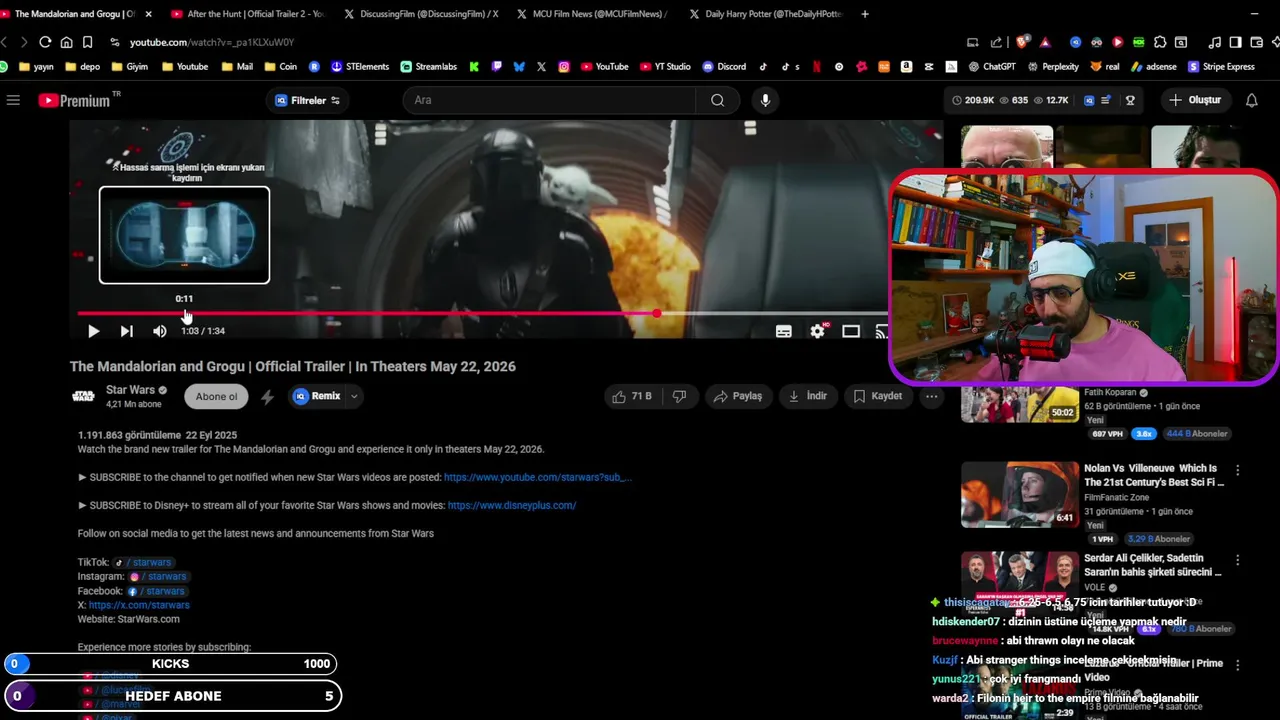The image size is (1280, 720).
Task: Open the Stripe Express bookmark
Action: 1221,67
